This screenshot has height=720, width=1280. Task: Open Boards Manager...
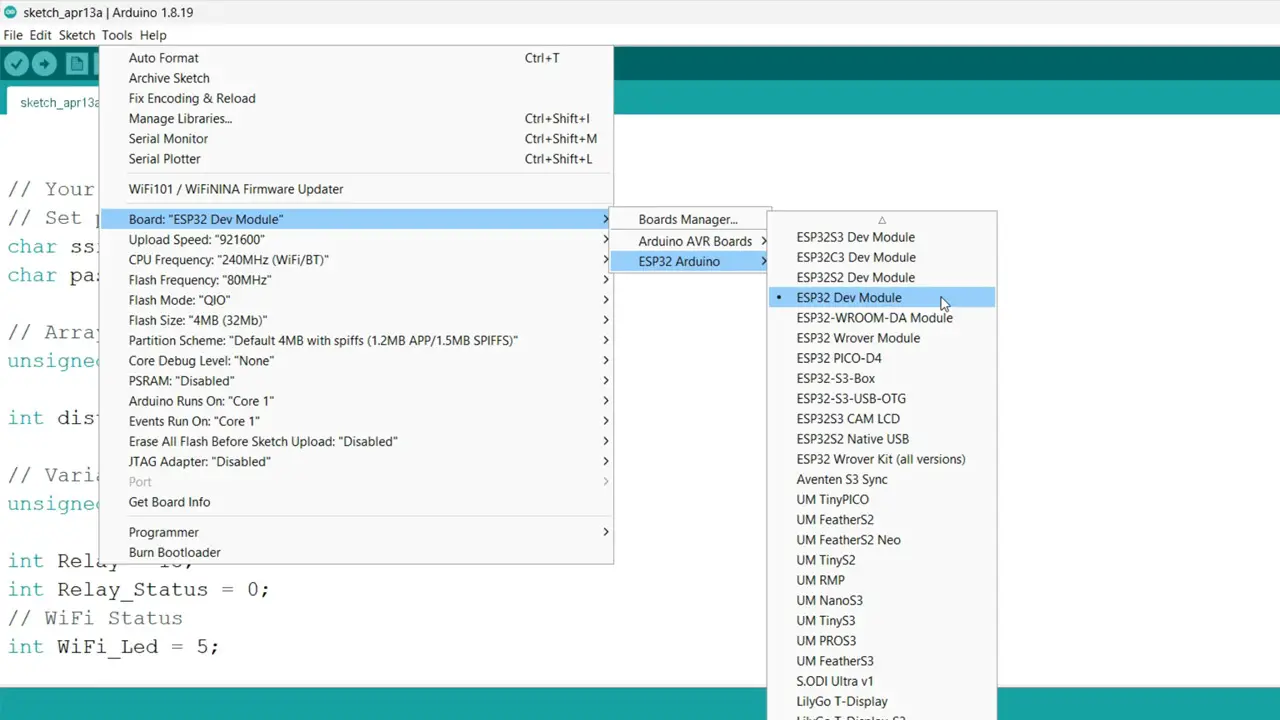coord(690,219)
